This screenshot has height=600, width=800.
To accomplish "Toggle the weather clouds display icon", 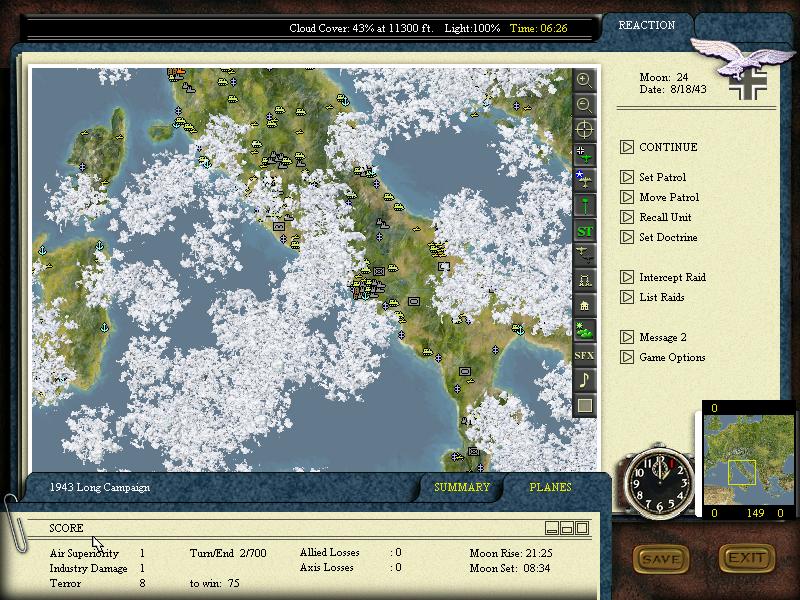I will [584, 331].
